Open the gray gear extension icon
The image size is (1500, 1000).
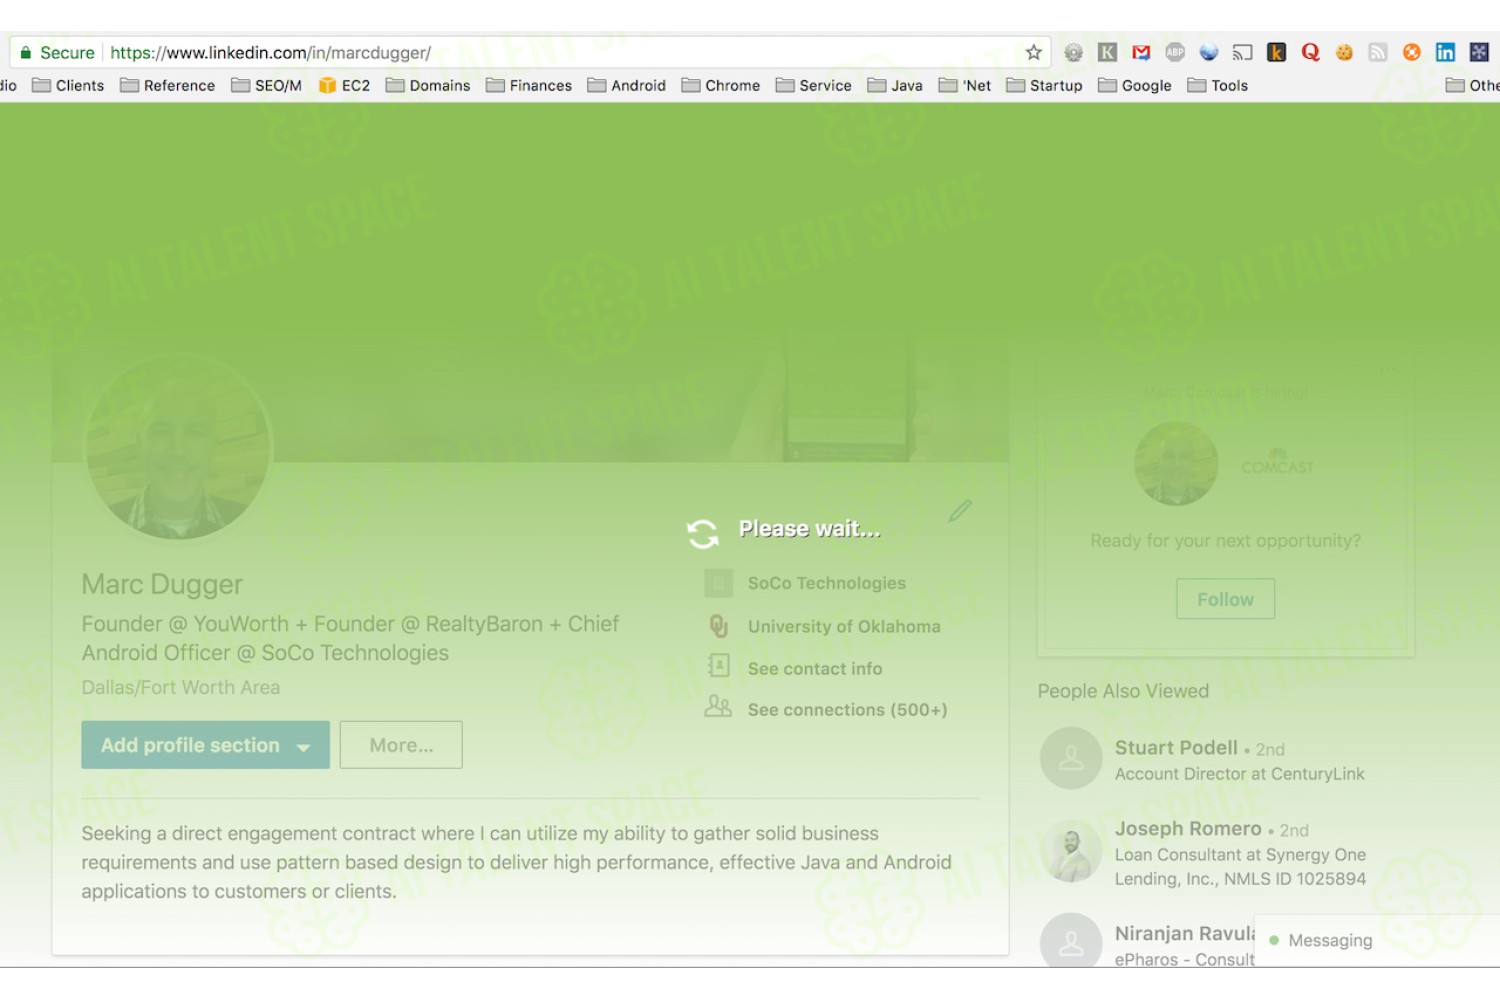tap(1073, 52)
